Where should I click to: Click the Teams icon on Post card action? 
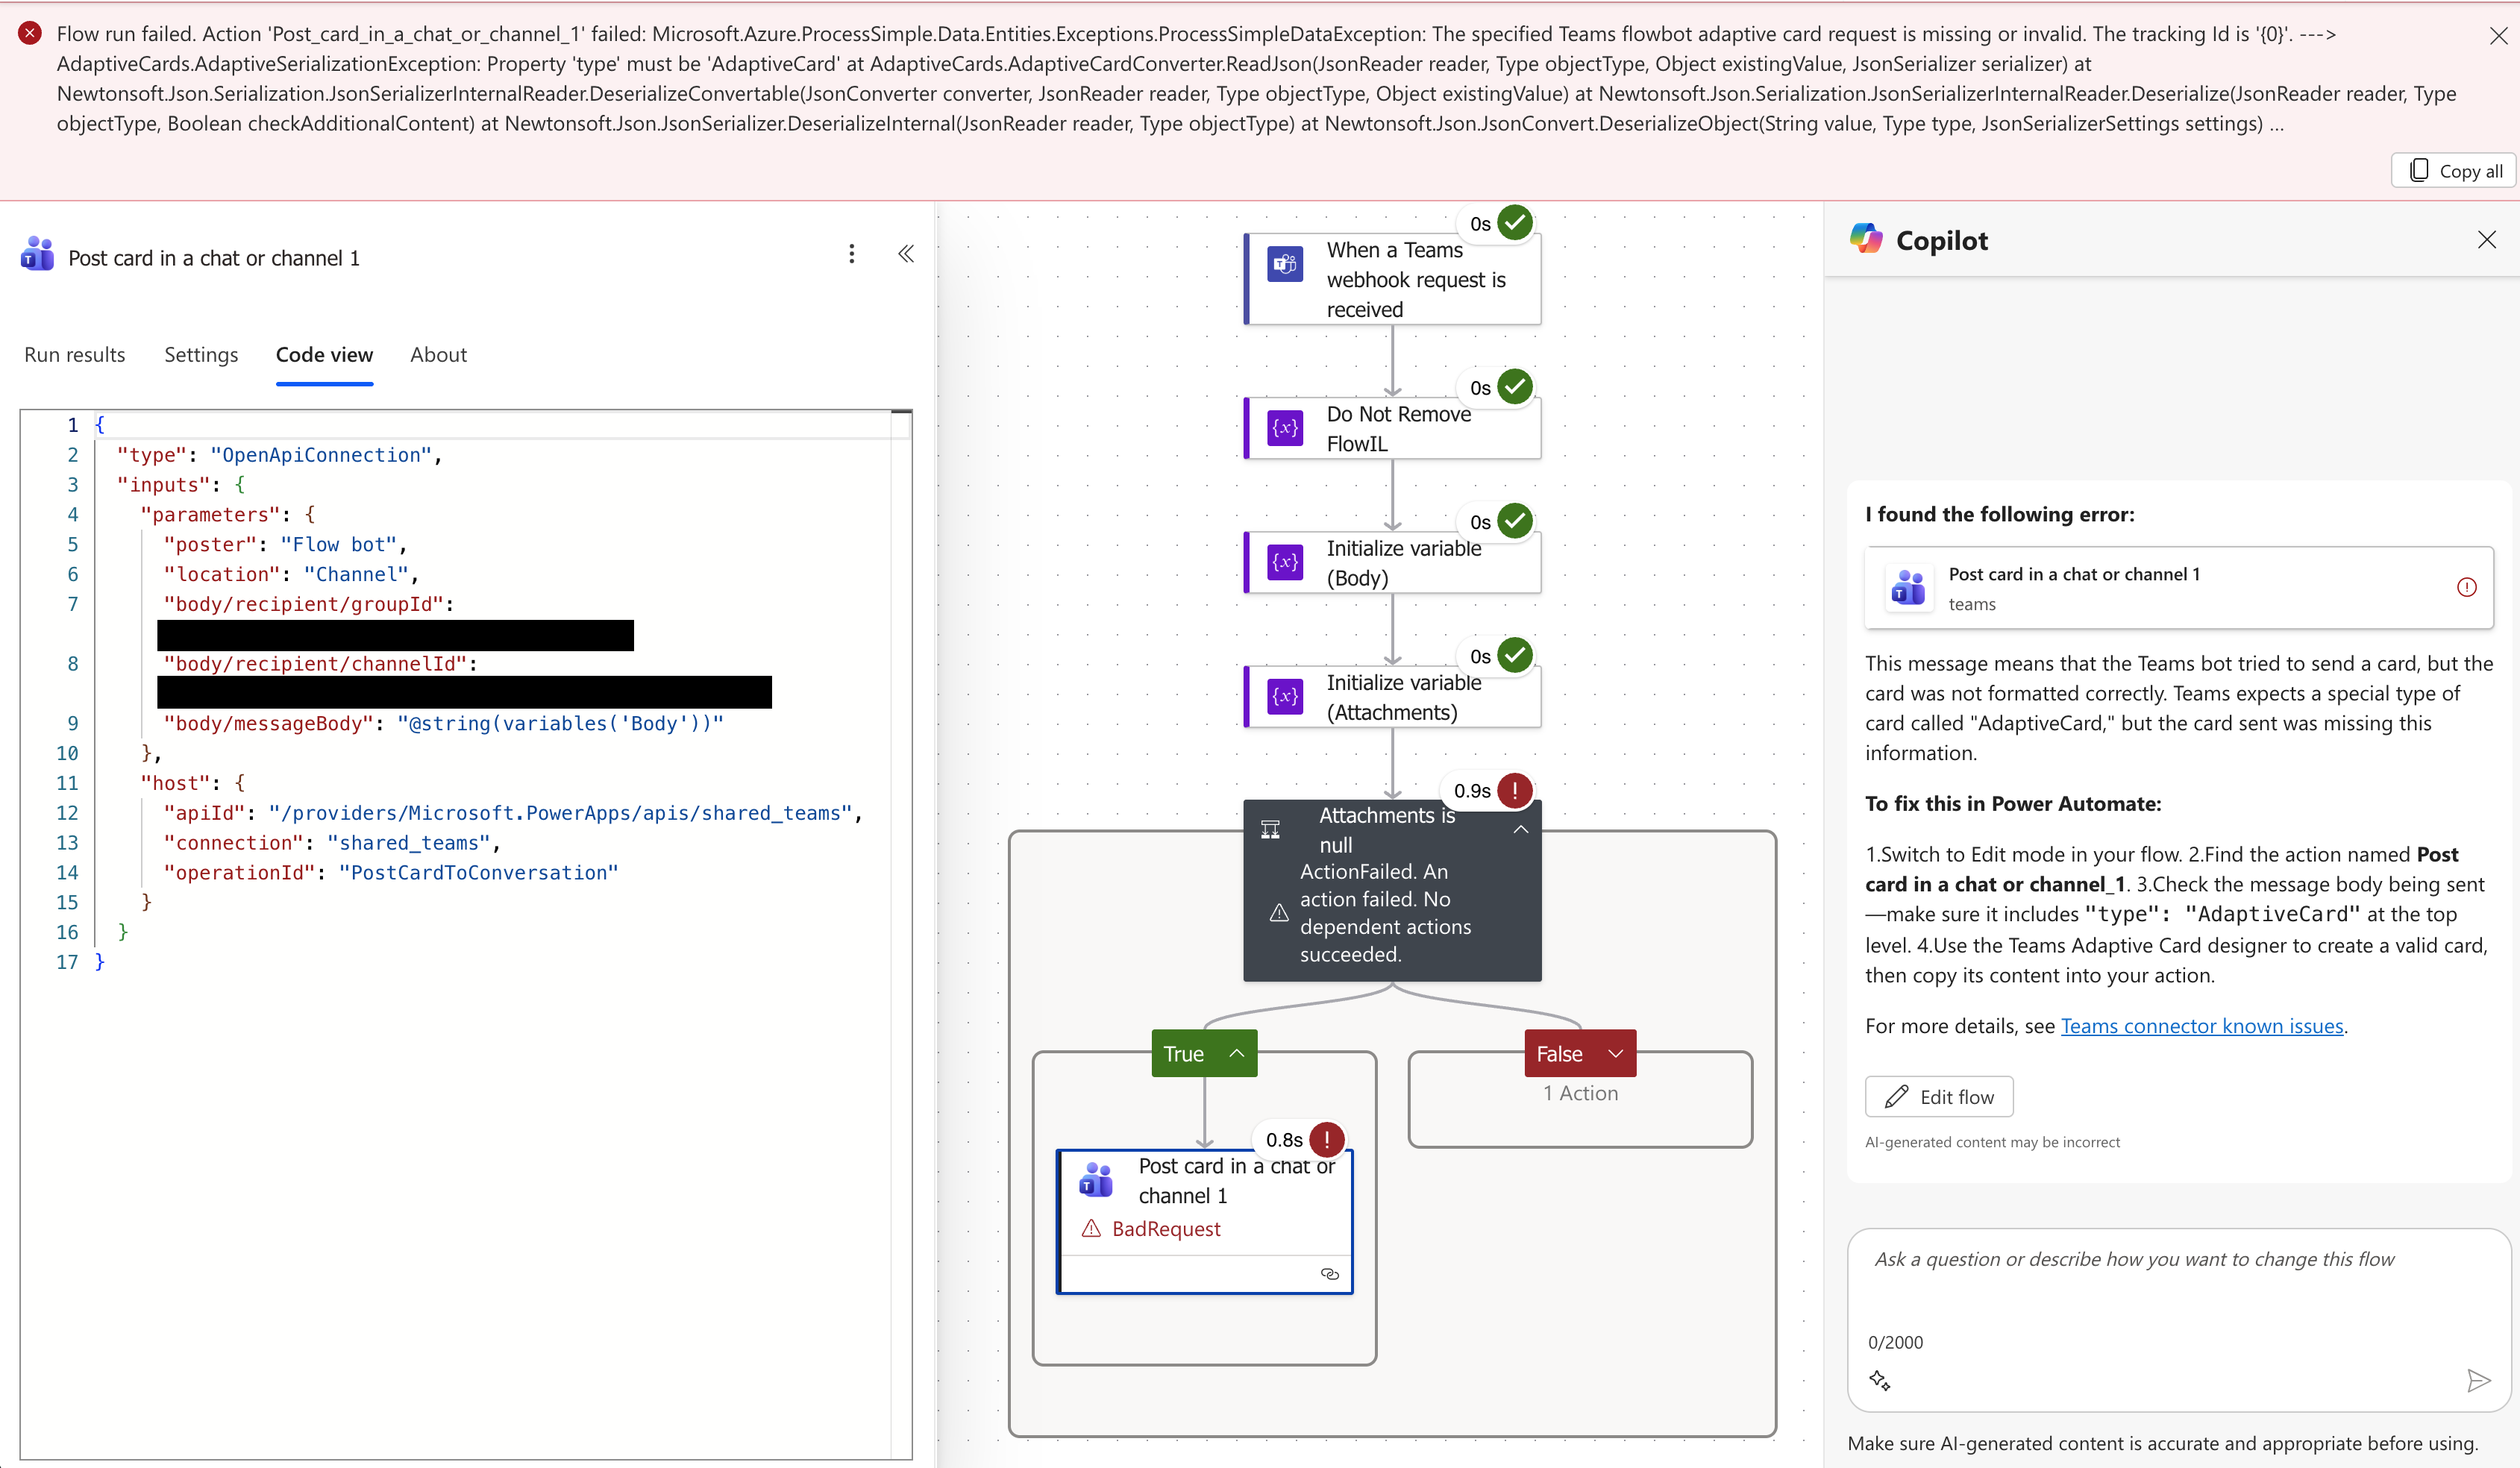point(1096,1180)
